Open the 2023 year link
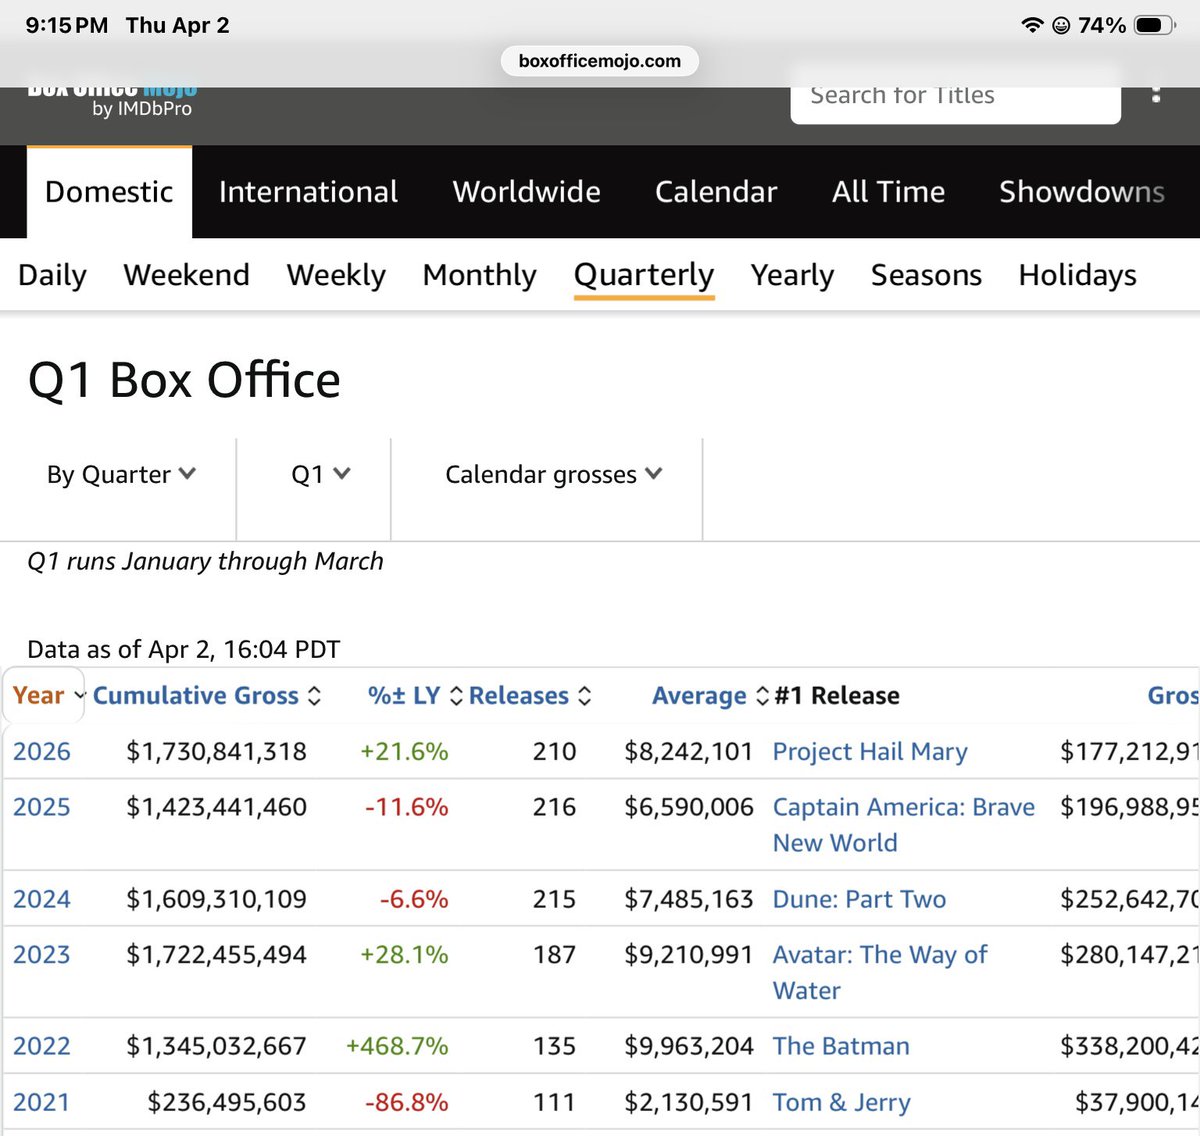The height and width of the screenshot is (1136, 1200). click(x=41, y=955)
